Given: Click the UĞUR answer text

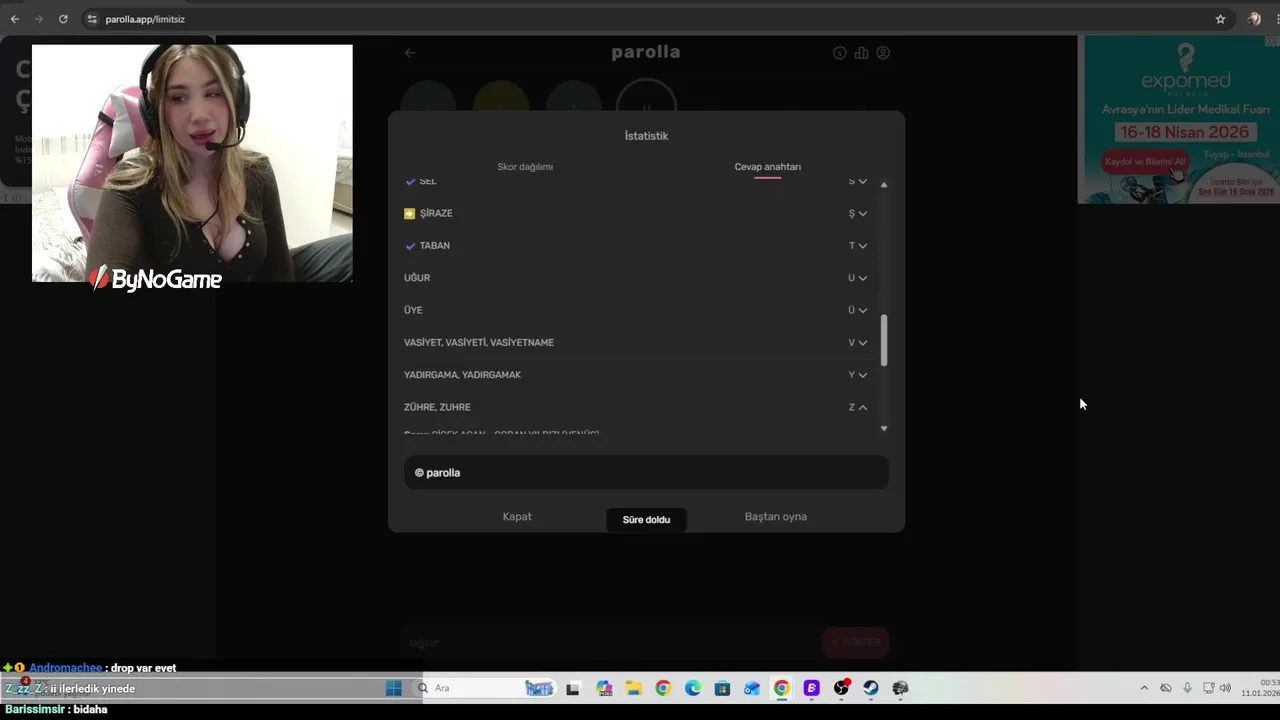Looking at the screenshot, I should click(x=417, y=278).
